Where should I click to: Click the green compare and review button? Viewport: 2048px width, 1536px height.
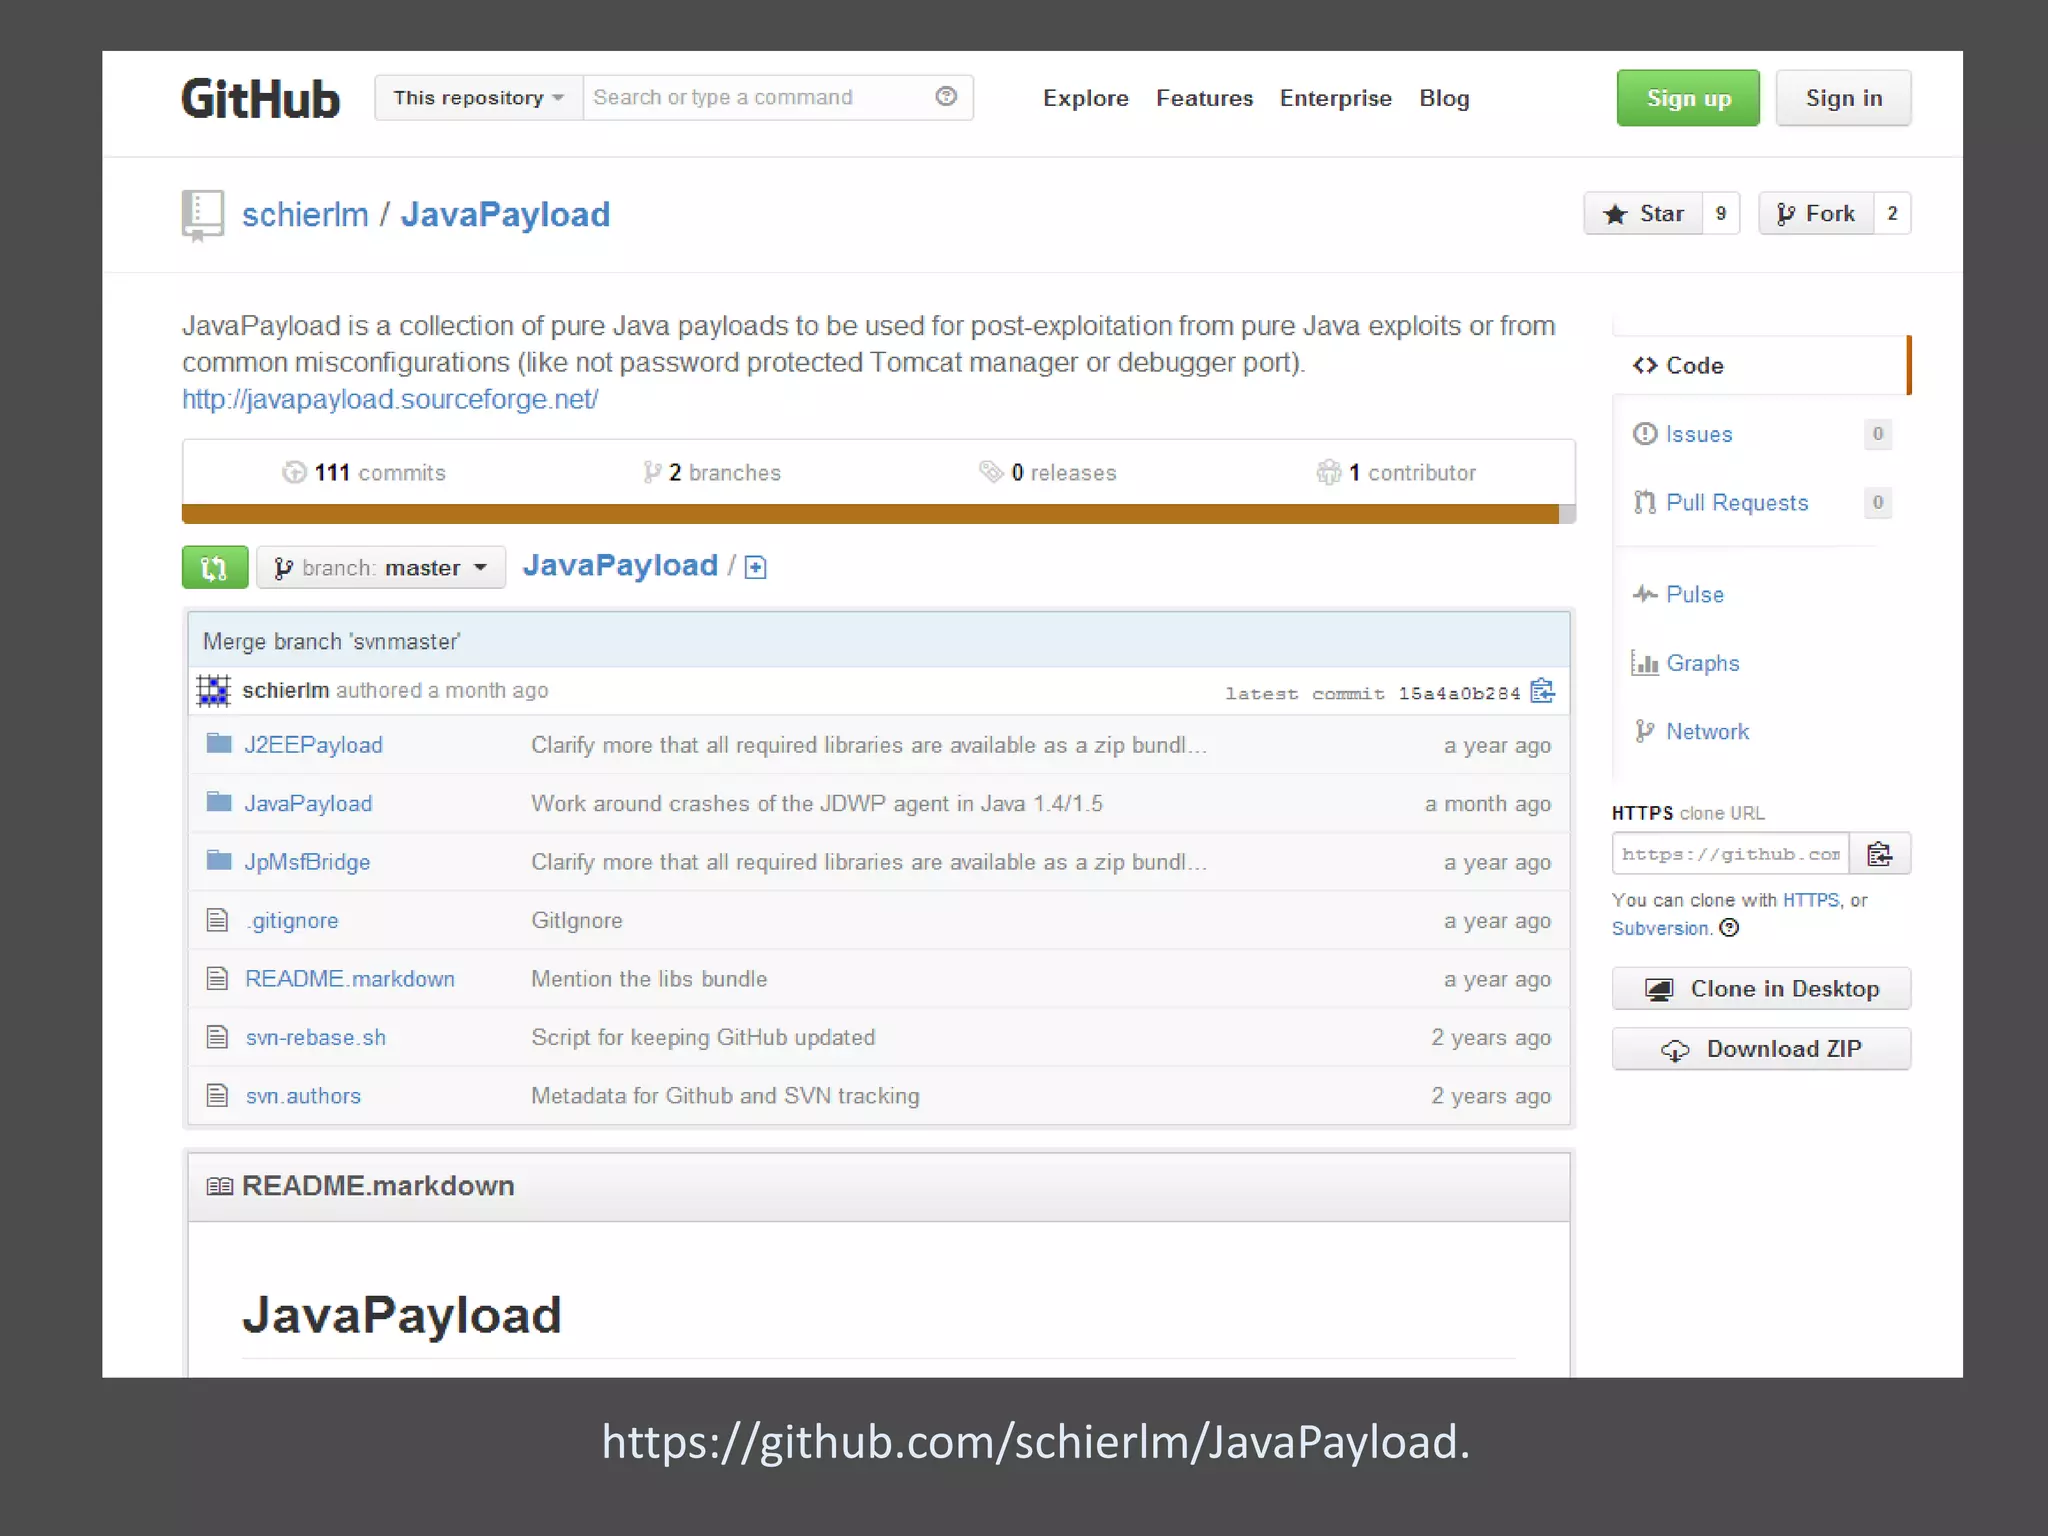click(215, 567)
